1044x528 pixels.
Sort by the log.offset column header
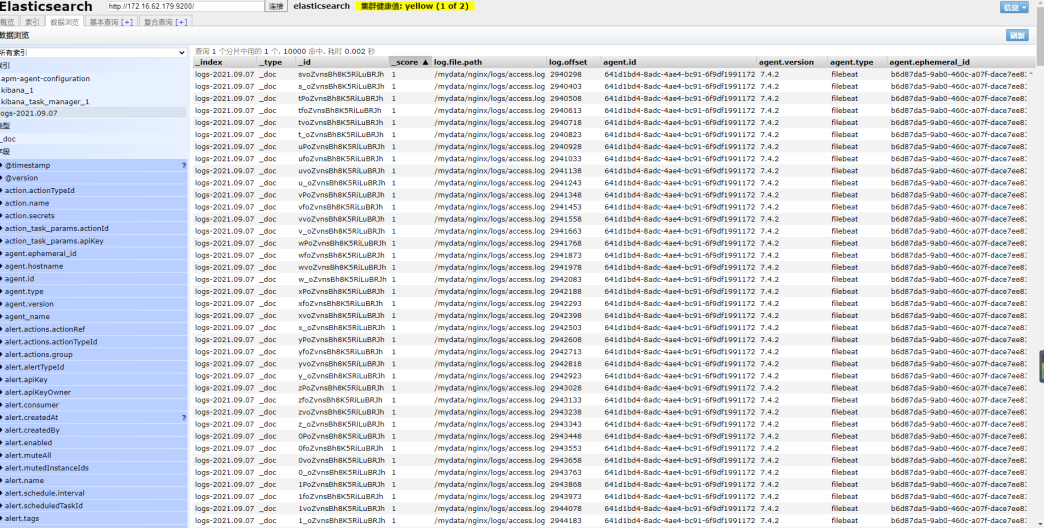574,62
